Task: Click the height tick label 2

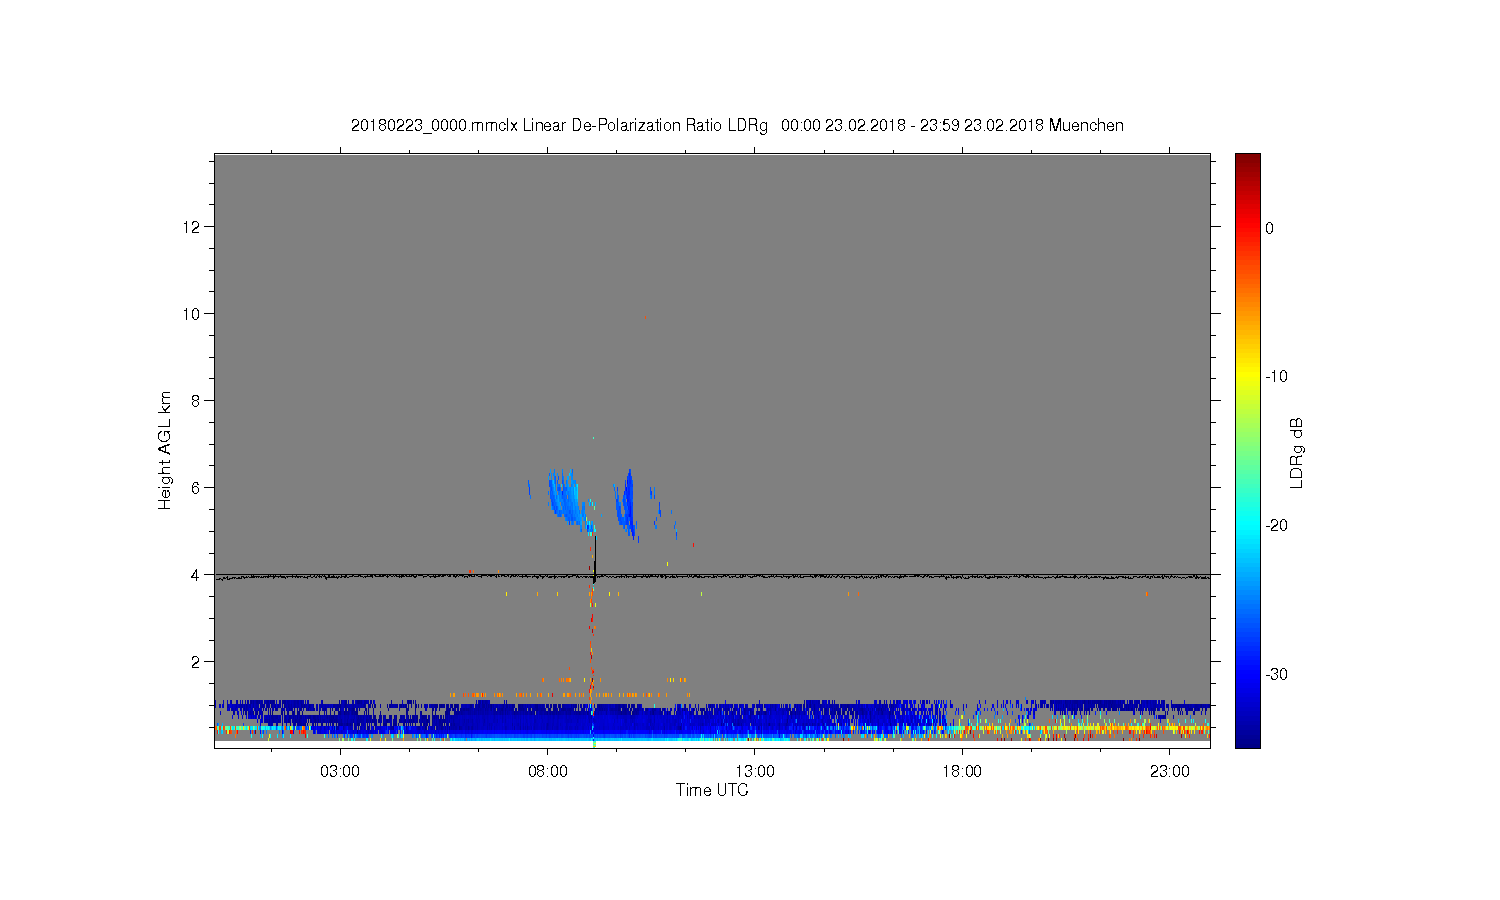Action: (197, 662)
